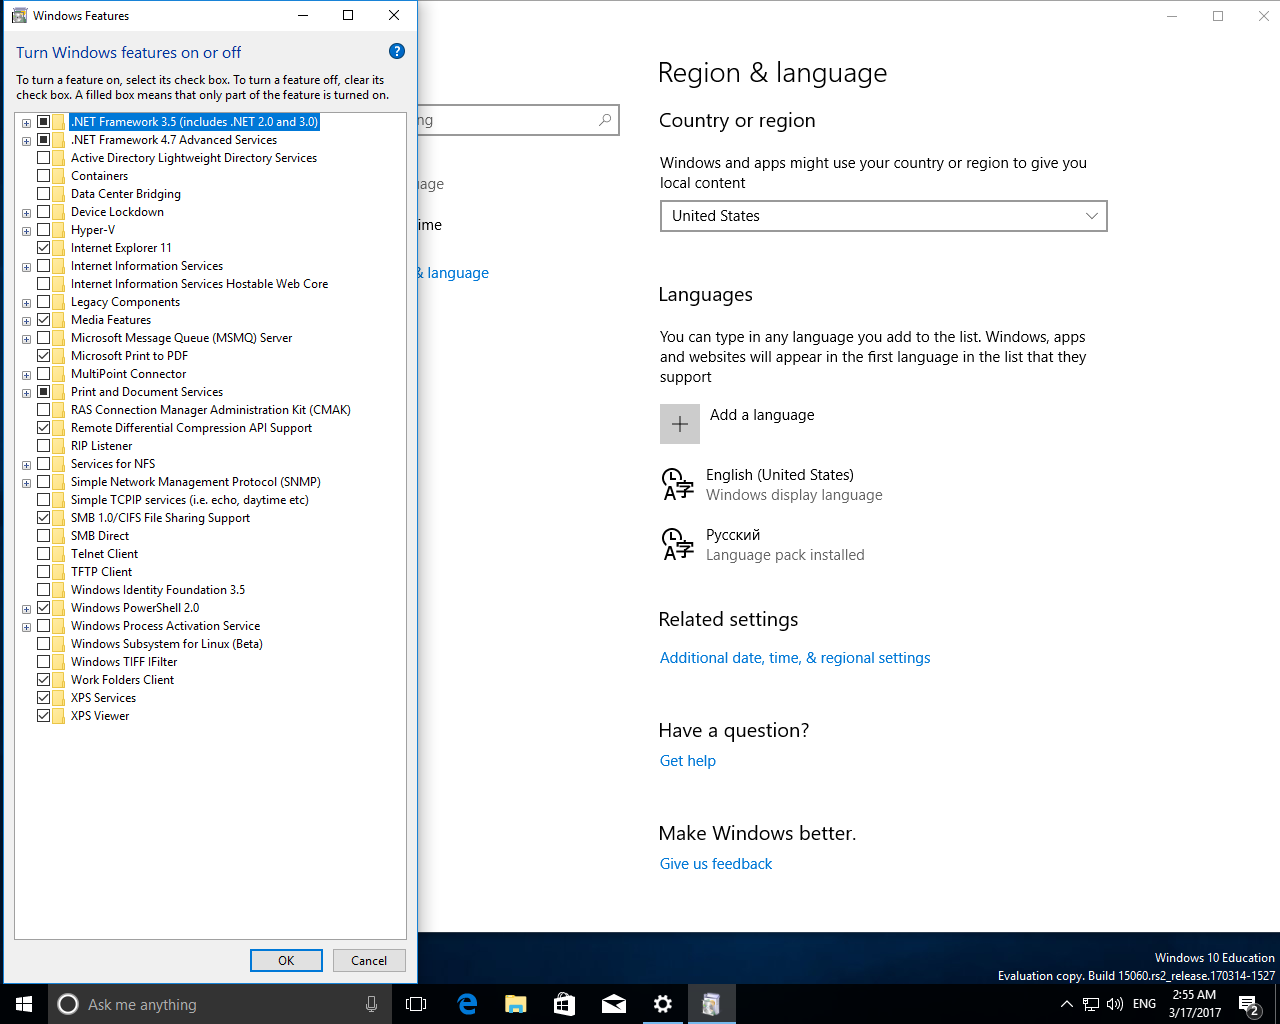The image size is (1280, 1024).
Task: Enable Windows Subsystem for Linux (Beta)
Action: (x=44, y=644)
